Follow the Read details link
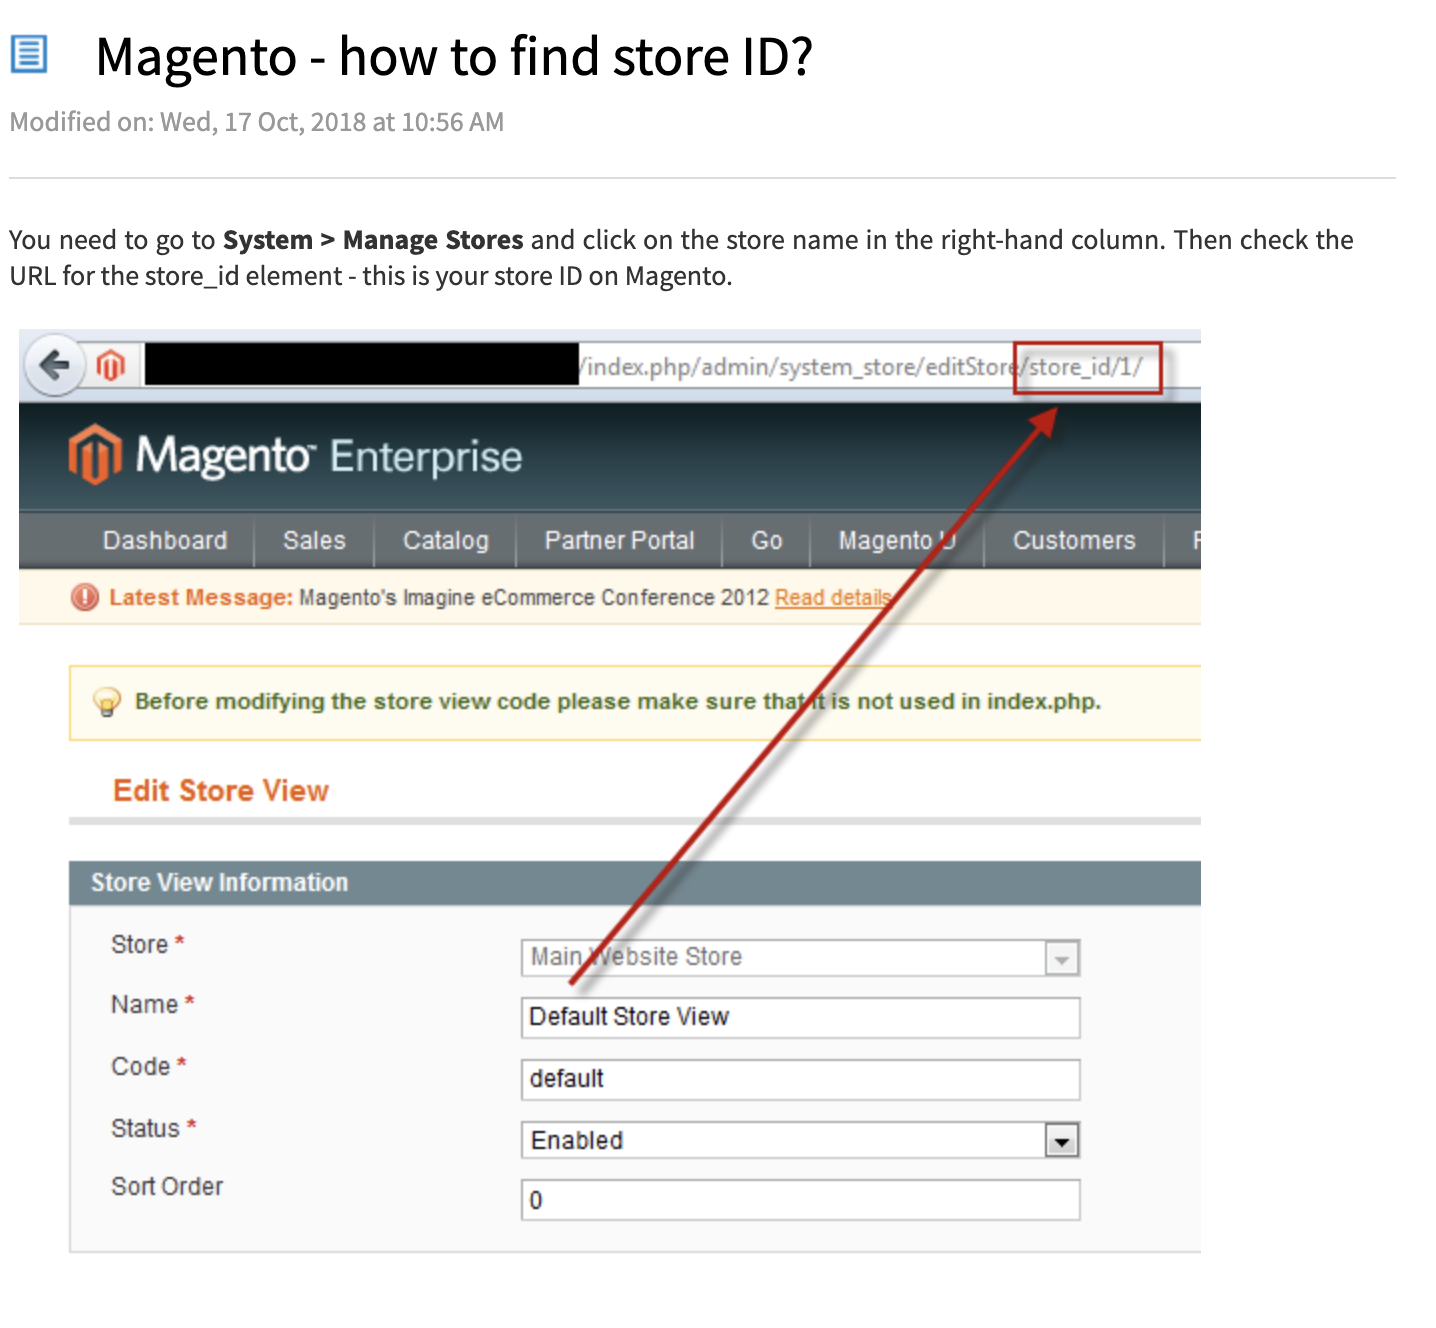Viewport: 1436px width, 1328px height. click(x=833, y=597)
